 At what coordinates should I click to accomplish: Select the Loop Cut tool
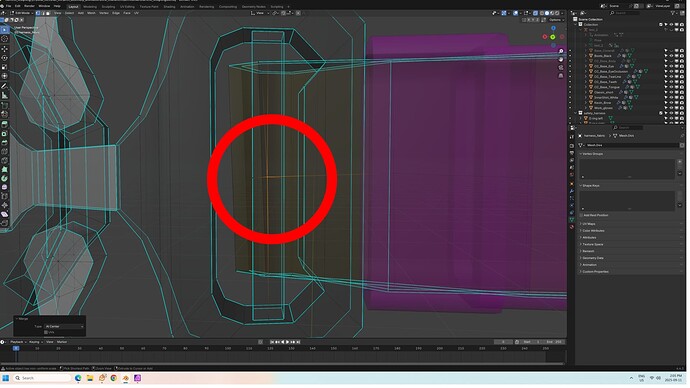pyautogui.click(x=4, y=152)
